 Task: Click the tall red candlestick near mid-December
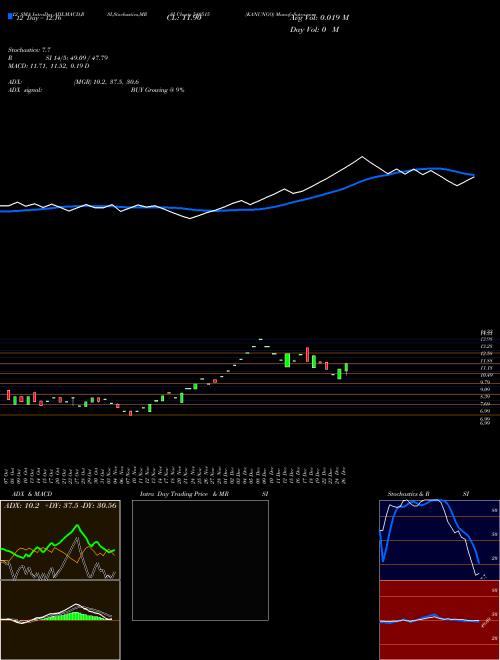[x=307, y=354]
